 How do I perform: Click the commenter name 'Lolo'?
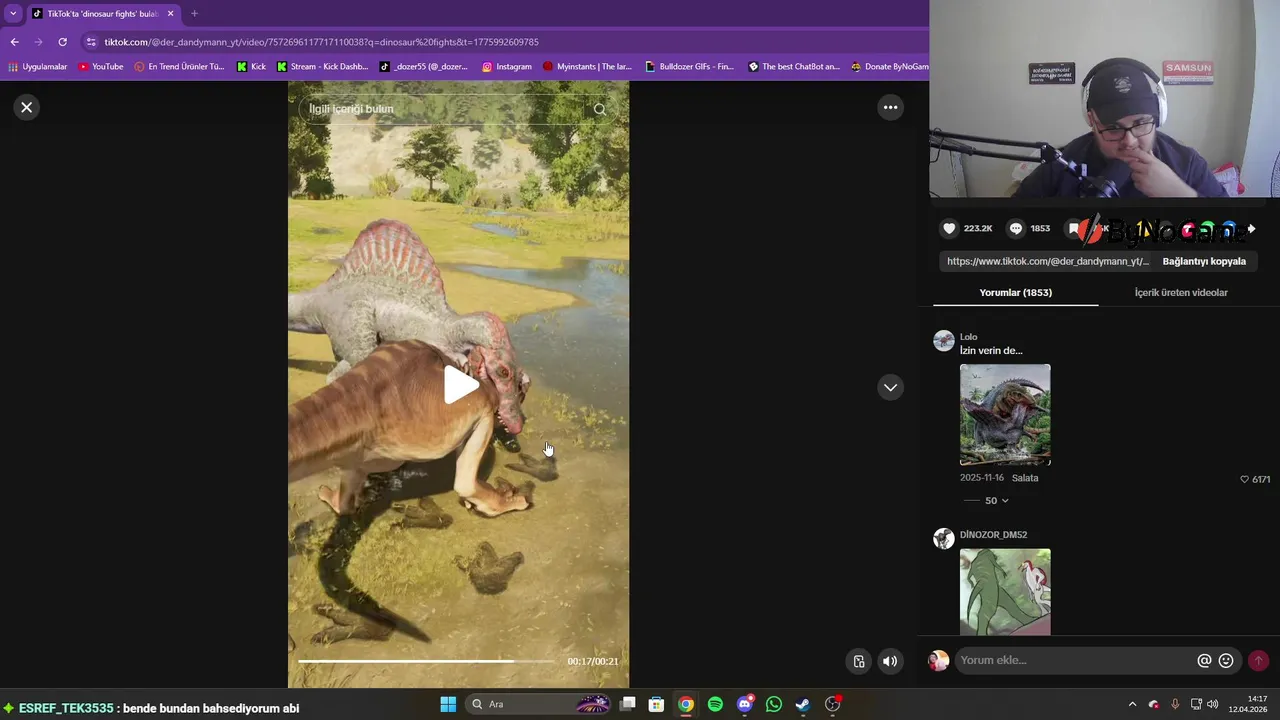968,337
